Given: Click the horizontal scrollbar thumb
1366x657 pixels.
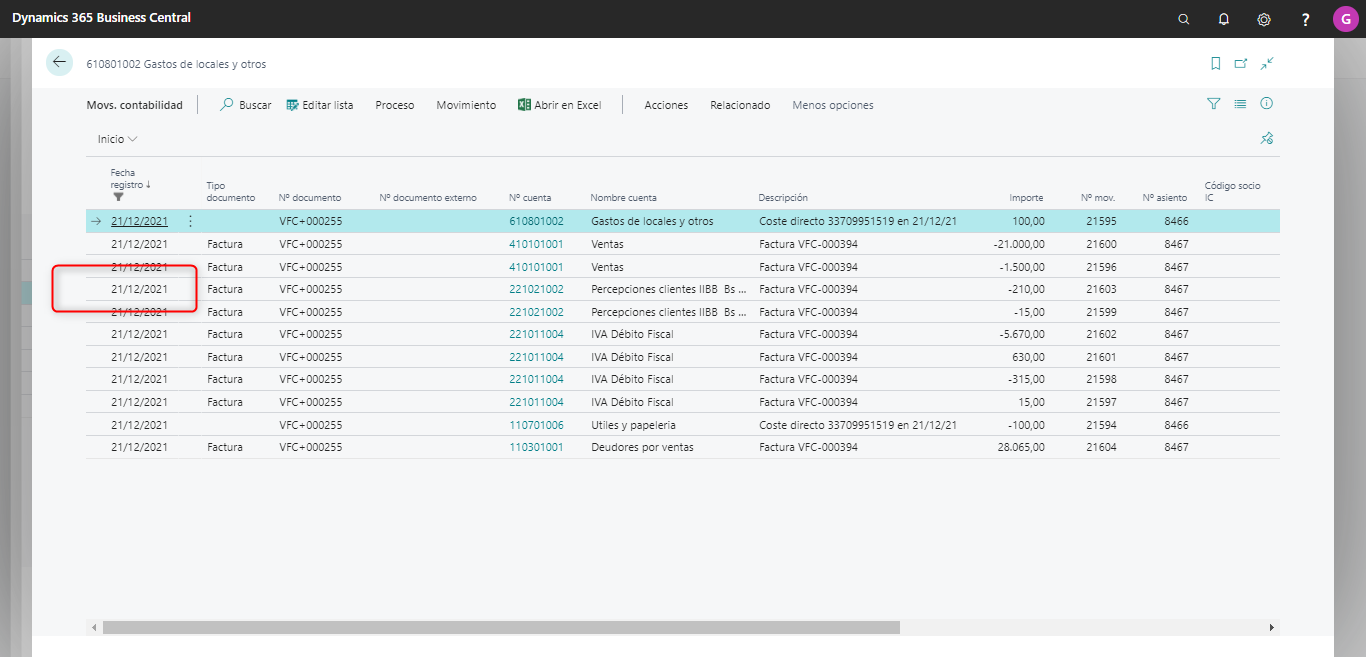Looking at the screenshot, I should tap(501, 627).
